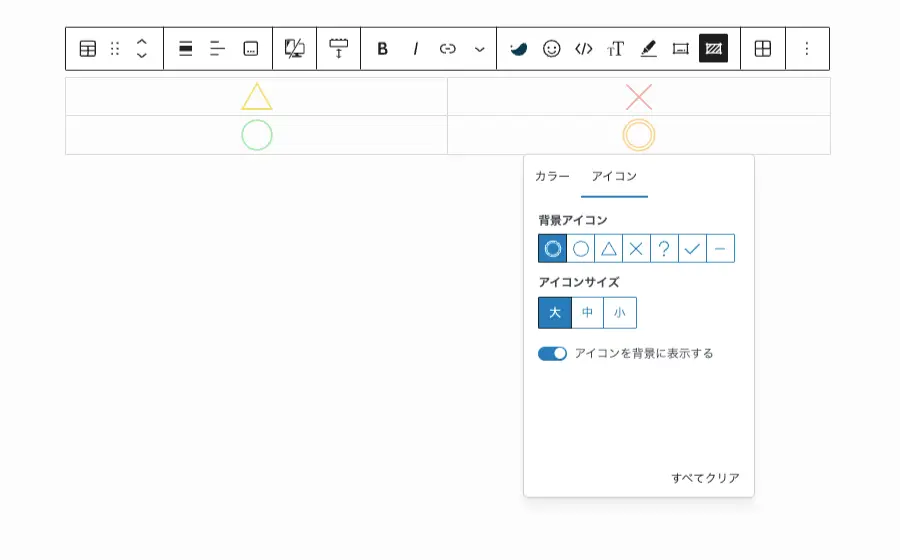
Task: Click the highlighter marker pen icon
Action: pos(649,49)
